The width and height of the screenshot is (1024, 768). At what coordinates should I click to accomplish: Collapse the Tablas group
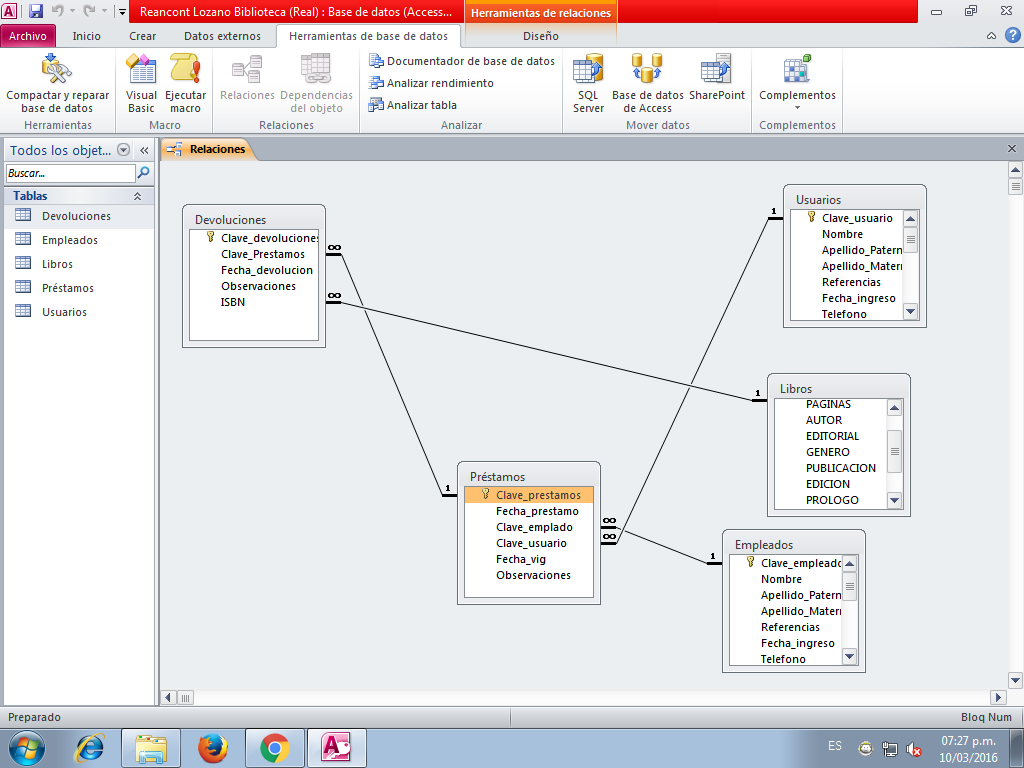[x=138, y=197]
